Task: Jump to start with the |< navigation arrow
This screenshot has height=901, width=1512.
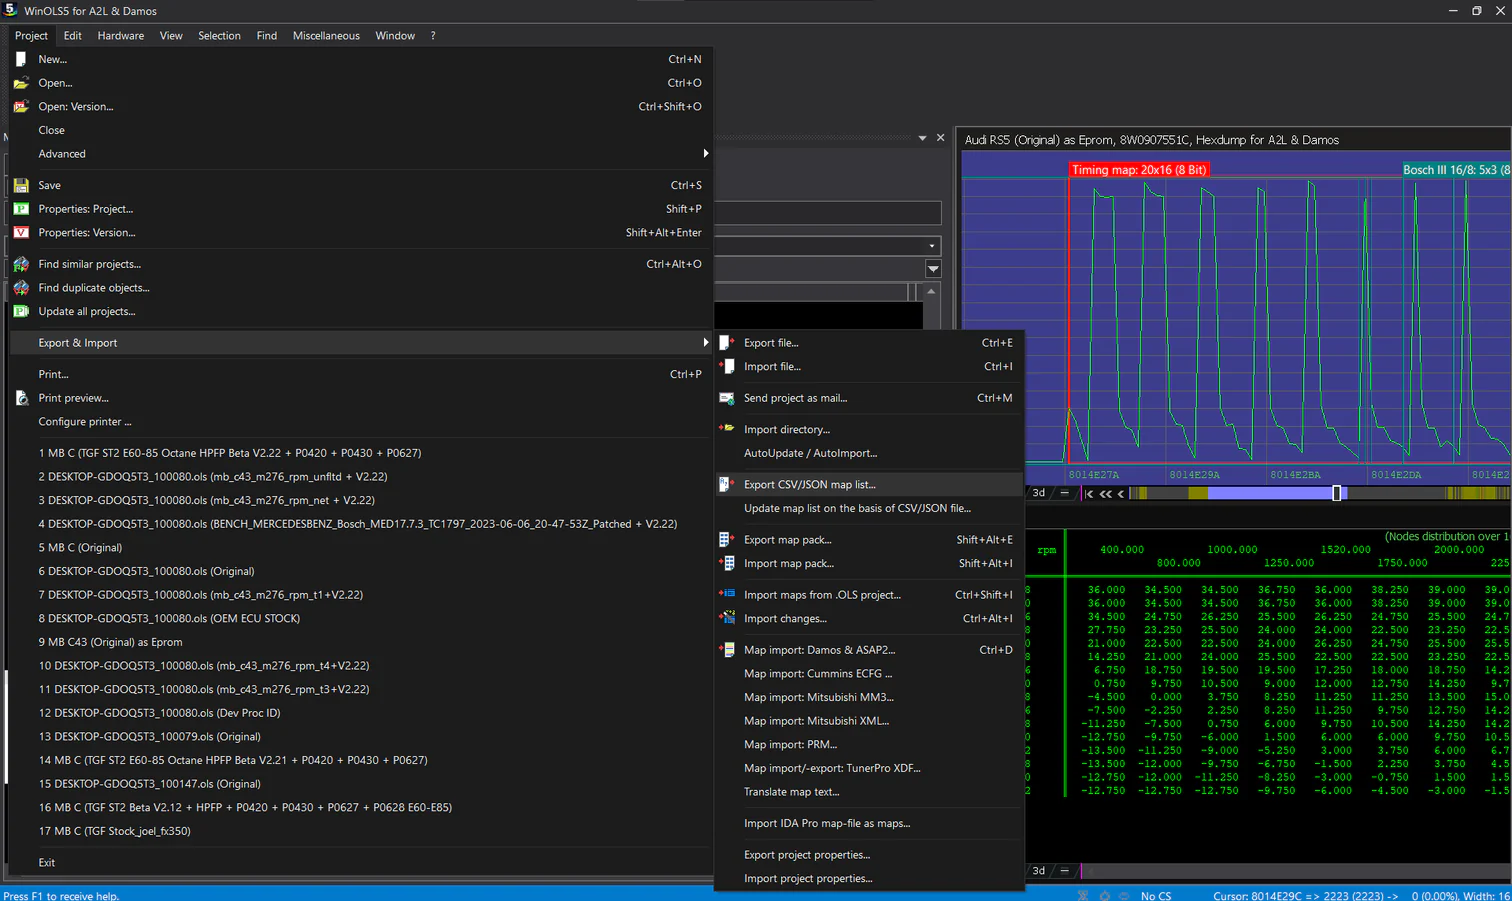Action: point(1089,493)
